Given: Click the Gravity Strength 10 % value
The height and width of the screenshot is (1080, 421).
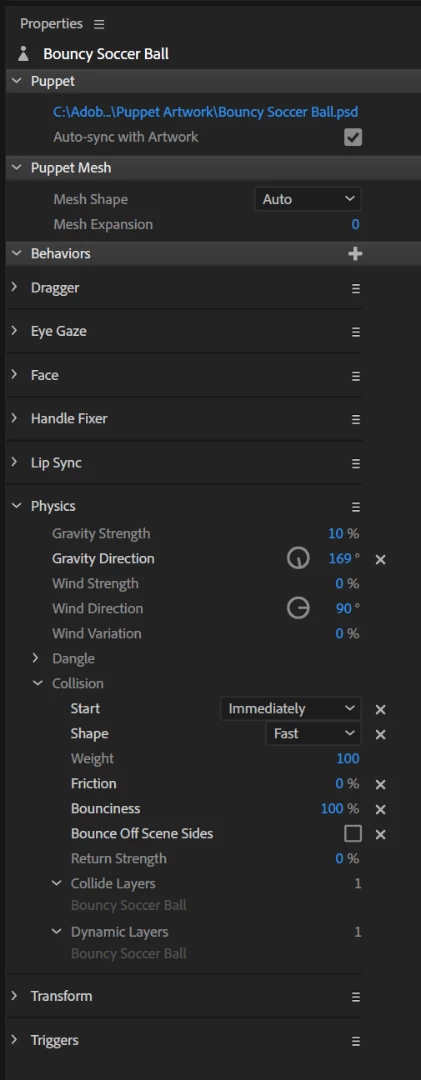Looking at the screenshot, I should pos(343,534).
